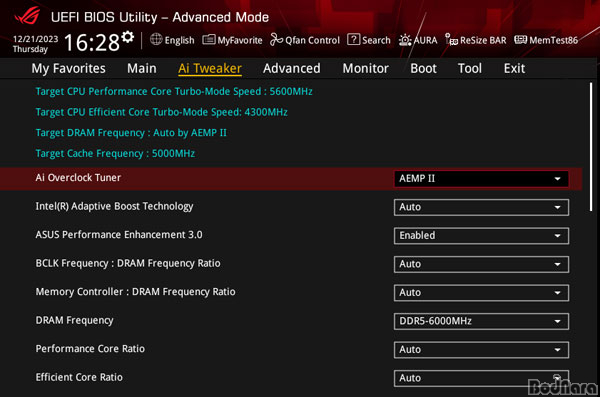Expand Performance Core Ratio dropdown
The height and width of the screenshot is (397, 600).
click(481, 350)
